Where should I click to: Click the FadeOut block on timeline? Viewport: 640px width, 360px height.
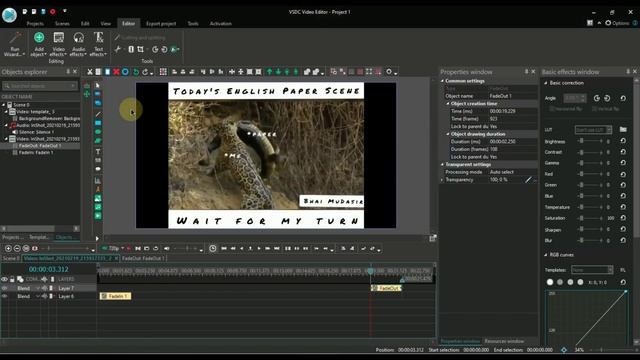click(386, 288)
